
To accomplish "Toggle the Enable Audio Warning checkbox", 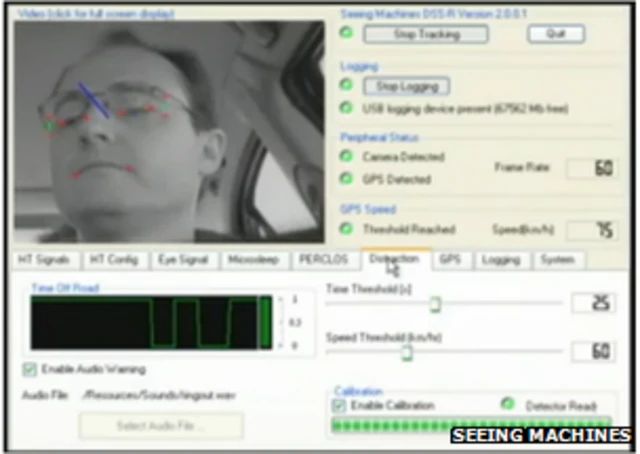I will 30,369.
